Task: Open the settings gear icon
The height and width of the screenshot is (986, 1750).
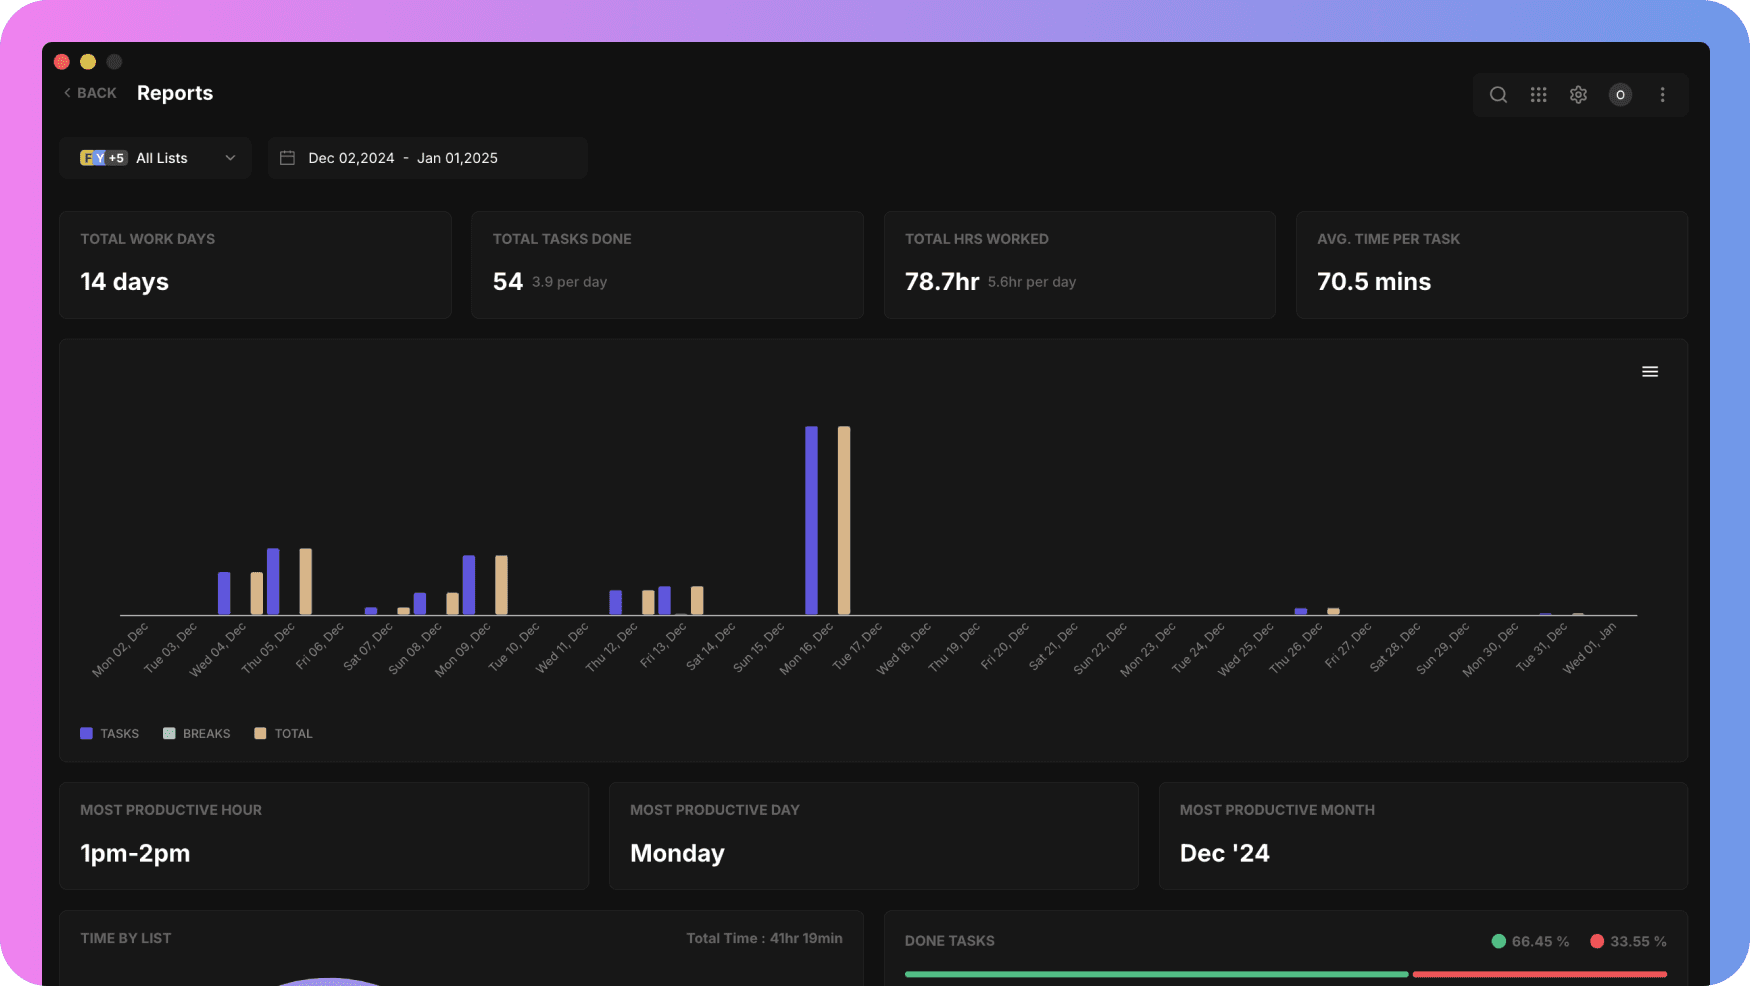Action: (x=1578, y=95)
